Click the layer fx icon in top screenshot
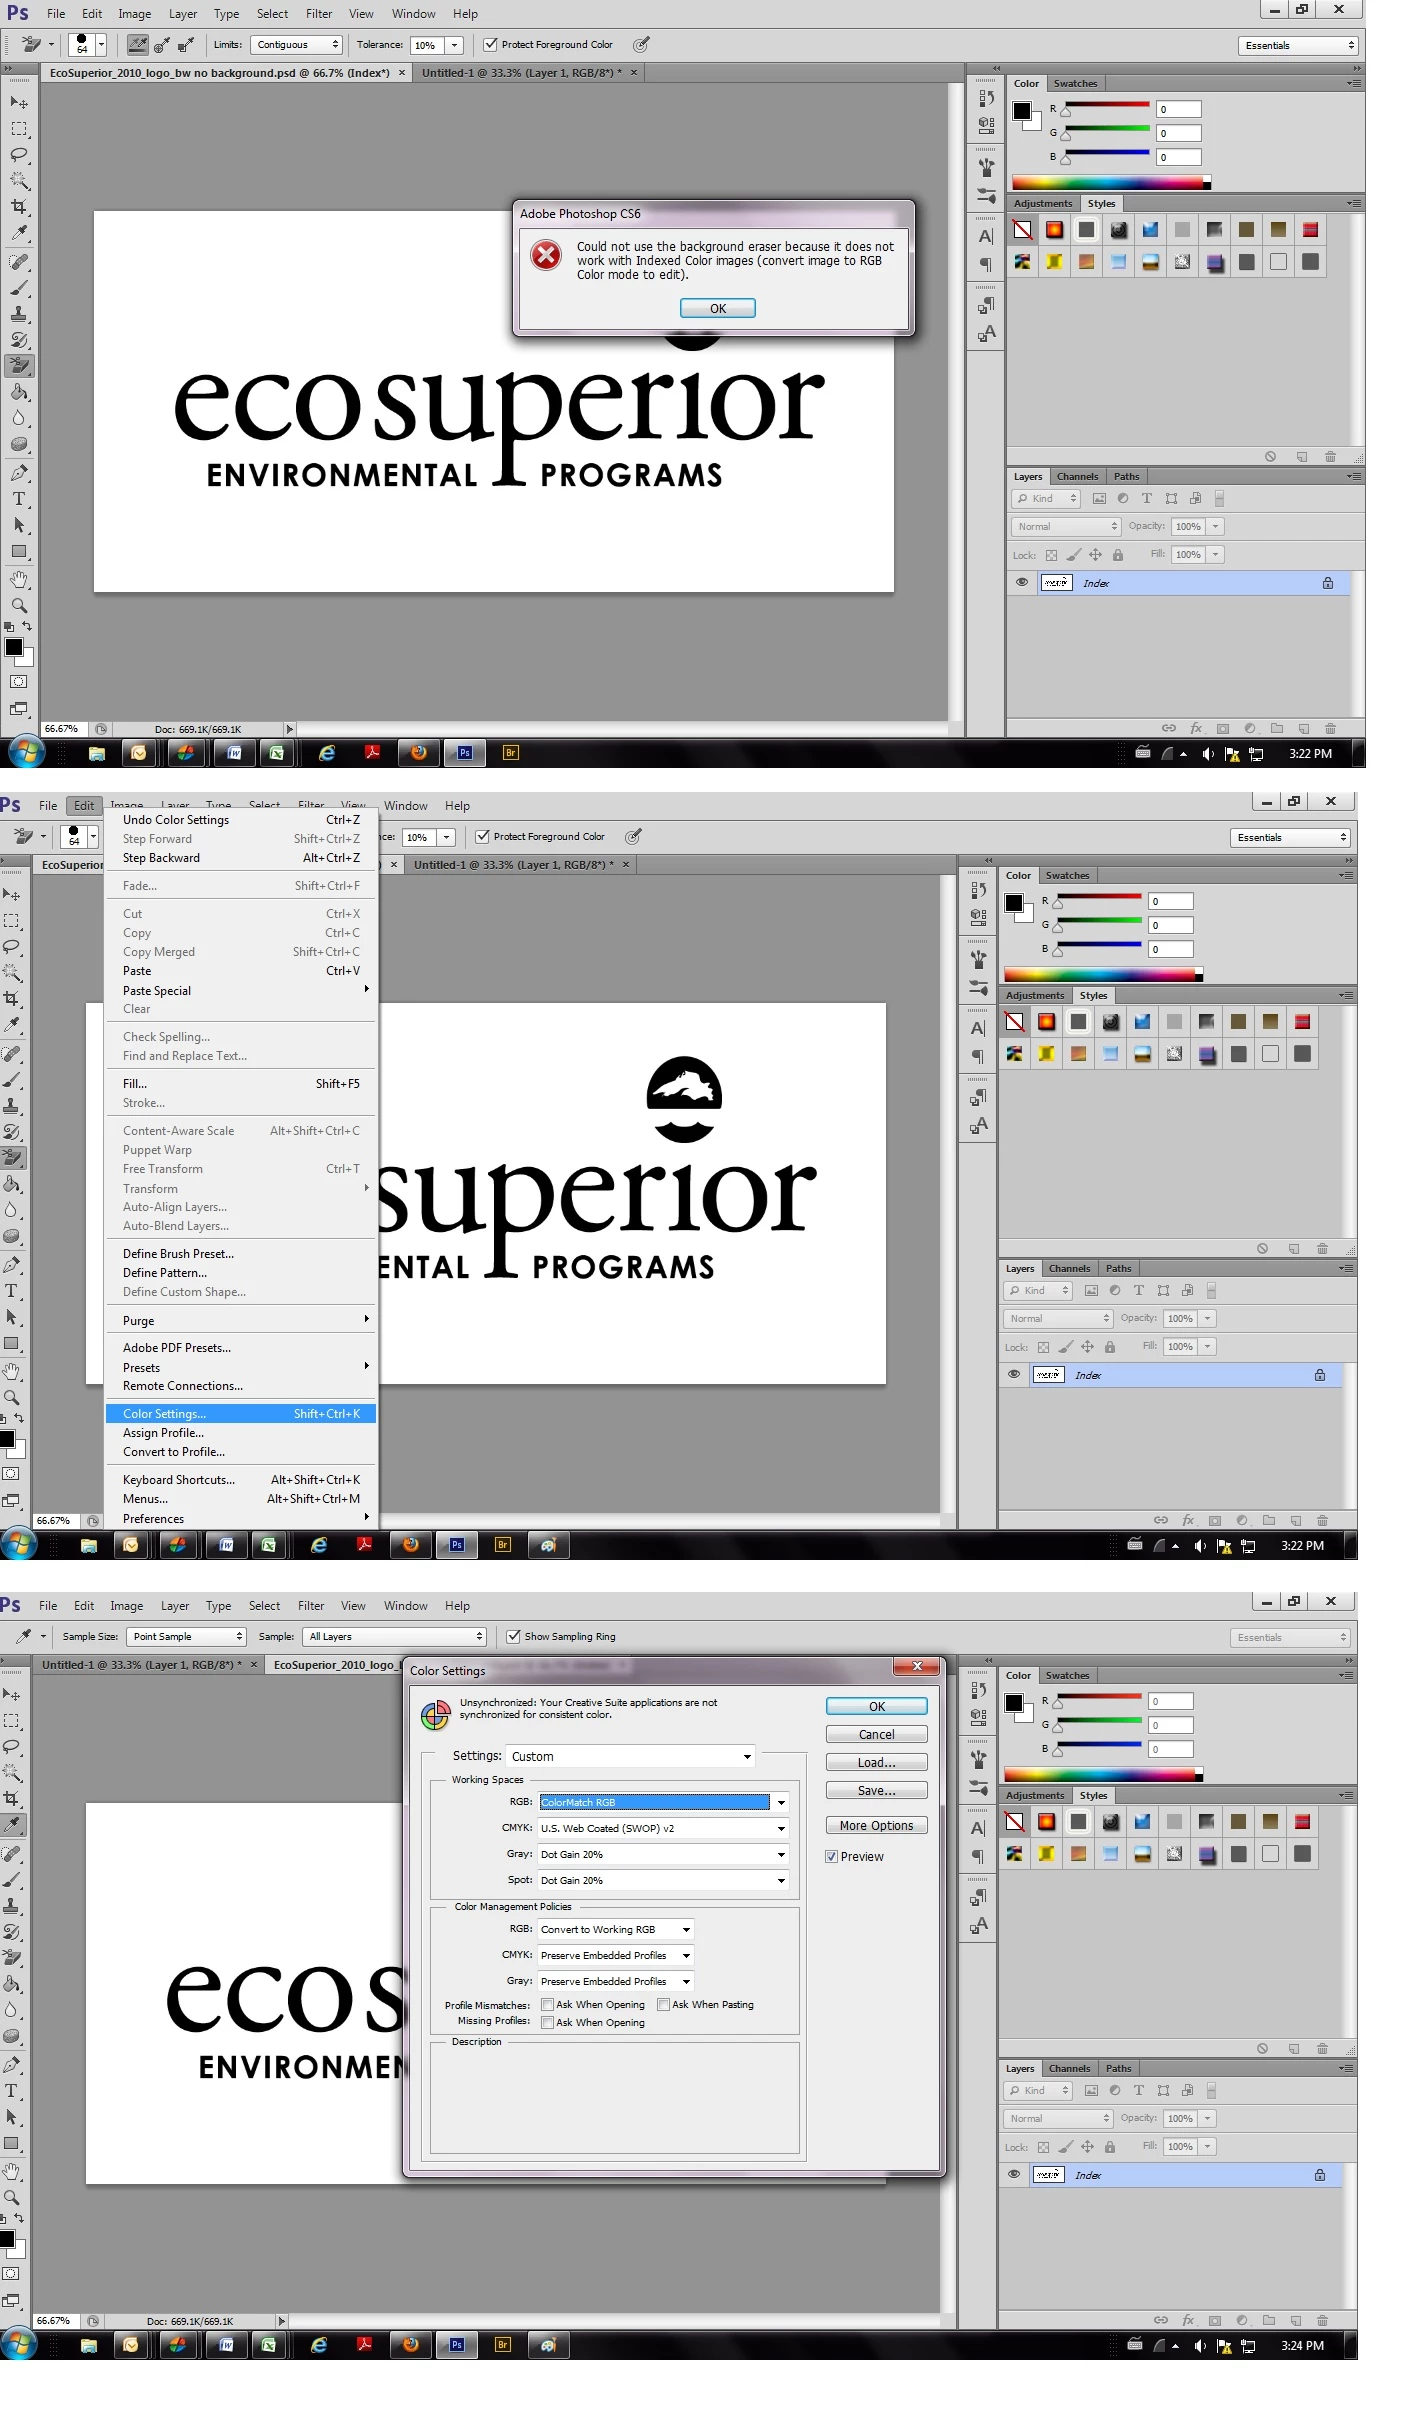 [1195, 728]
